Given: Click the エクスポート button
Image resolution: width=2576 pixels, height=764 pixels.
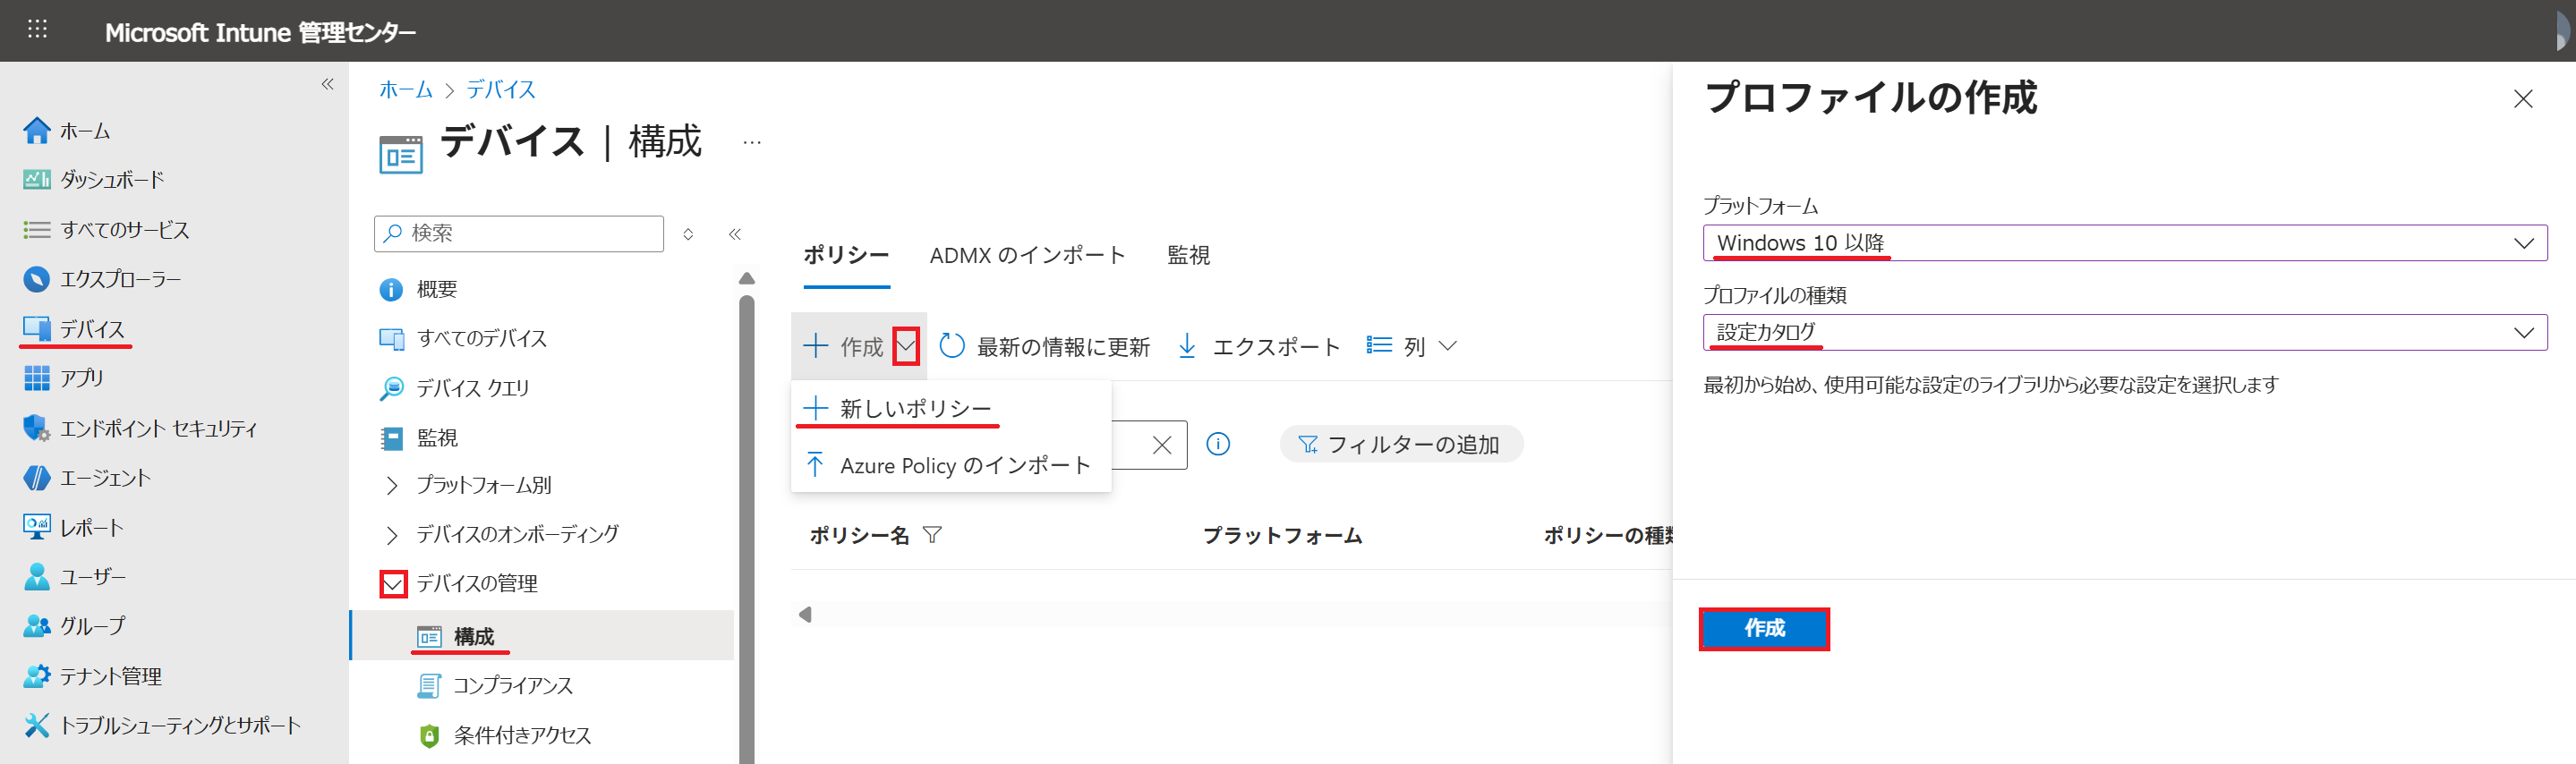Looking at the screenshot, I should coord(1258,346).
